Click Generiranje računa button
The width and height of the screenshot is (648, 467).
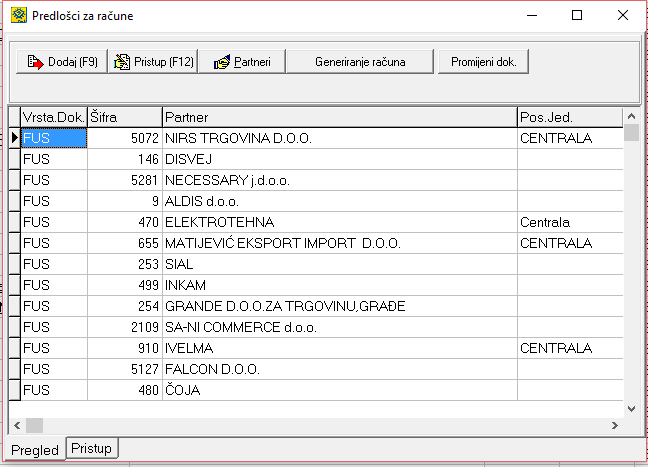(360, 62)
